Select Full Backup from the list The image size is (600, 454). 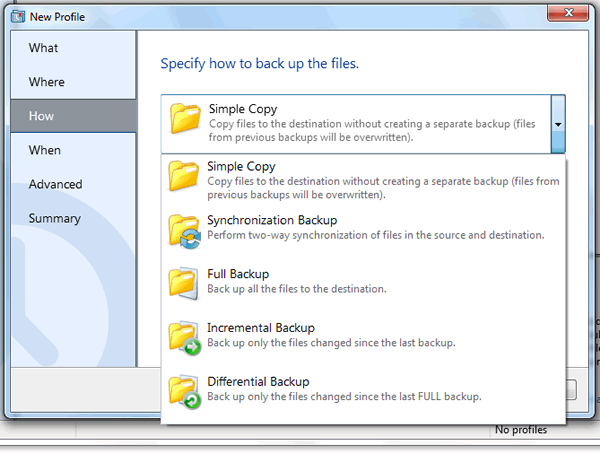pyautogui.click(x=238, y=274)
